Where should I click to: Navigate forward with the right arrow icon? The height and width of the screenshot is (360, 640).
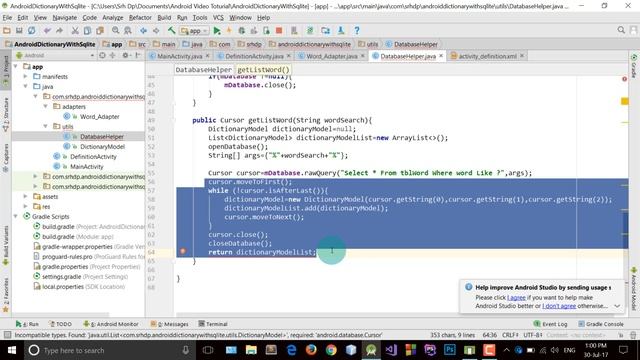point(156,31)
